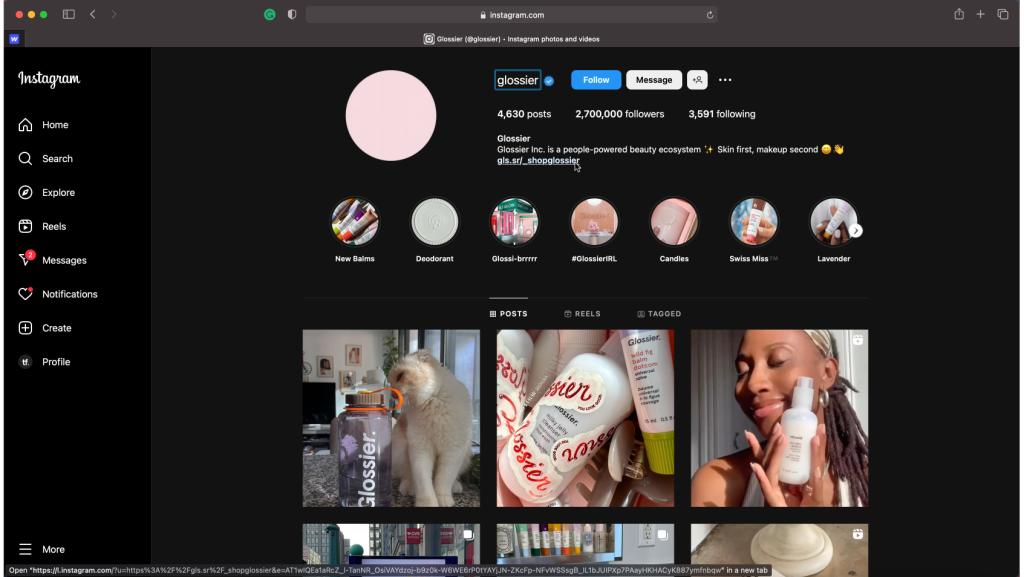This screenshot has width=1024, height=577.
Task: Click the 4,630 posts count
Action: [524, 114]
